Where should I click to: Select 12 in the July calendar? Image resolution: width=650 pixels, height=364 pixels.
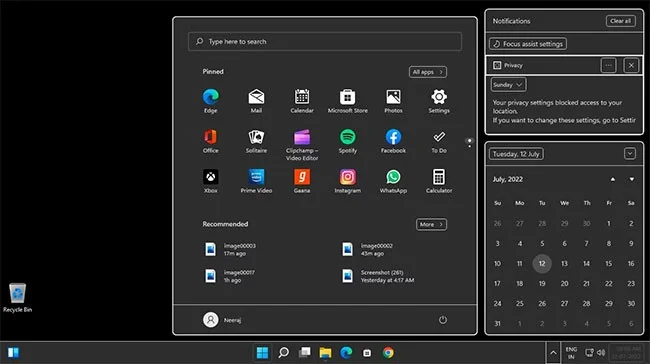pos(542,263)
